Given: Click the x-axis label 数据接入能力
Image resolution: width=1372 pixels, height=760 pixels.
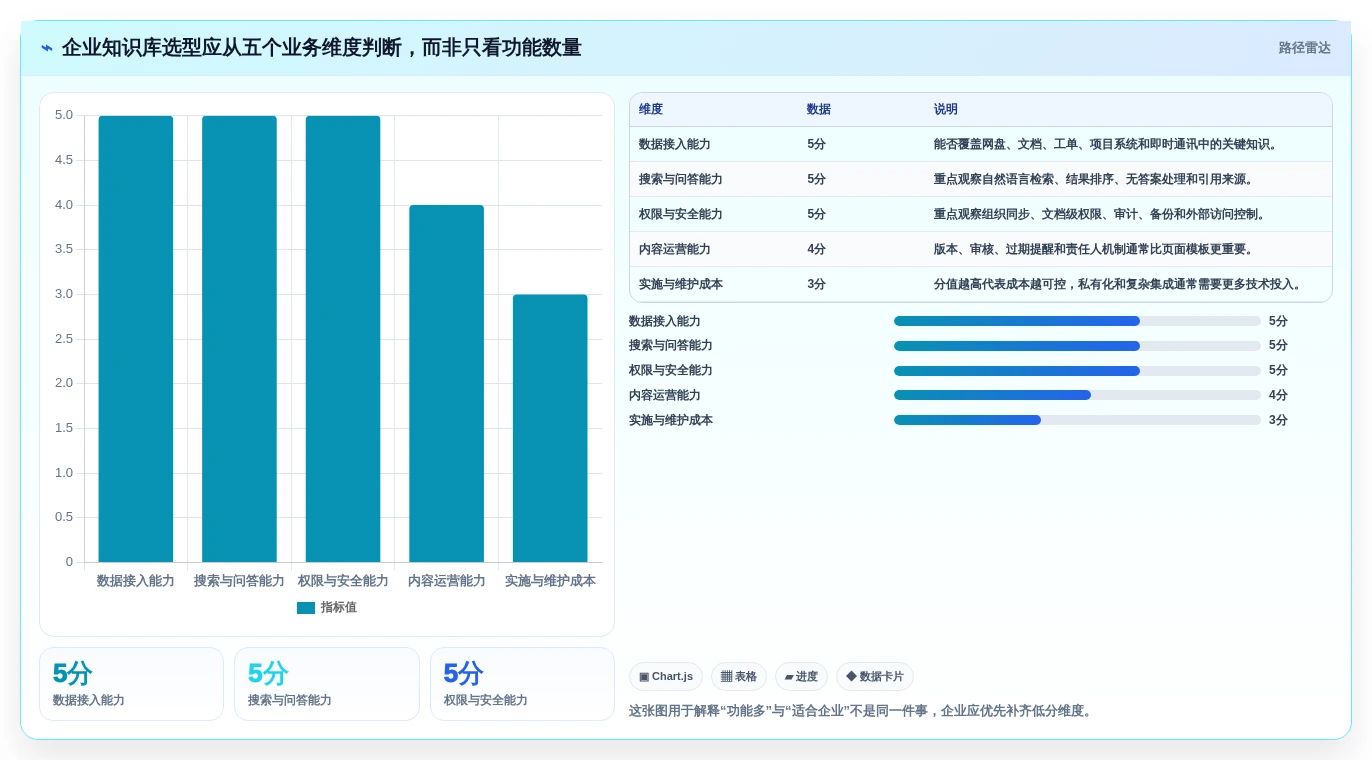Looking at the screenshot, I should tap(136, 581).
